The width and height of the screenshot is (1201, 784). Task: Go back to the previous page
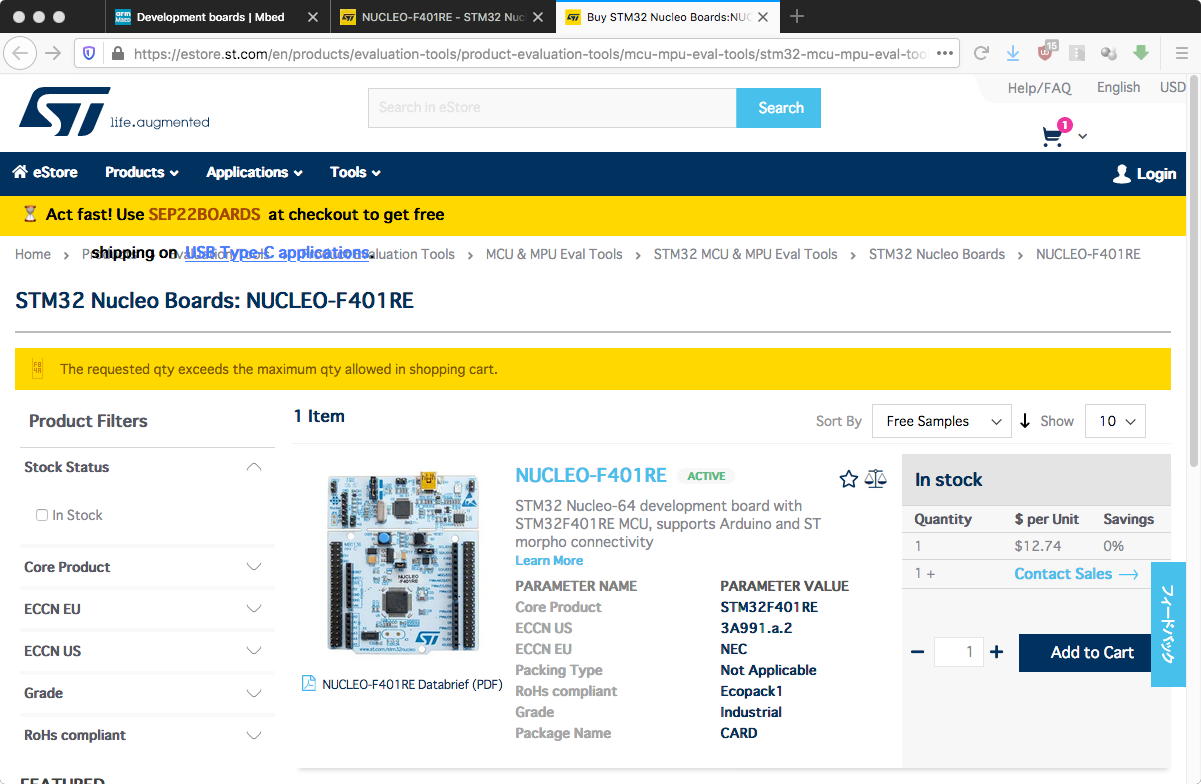[22, 53]
